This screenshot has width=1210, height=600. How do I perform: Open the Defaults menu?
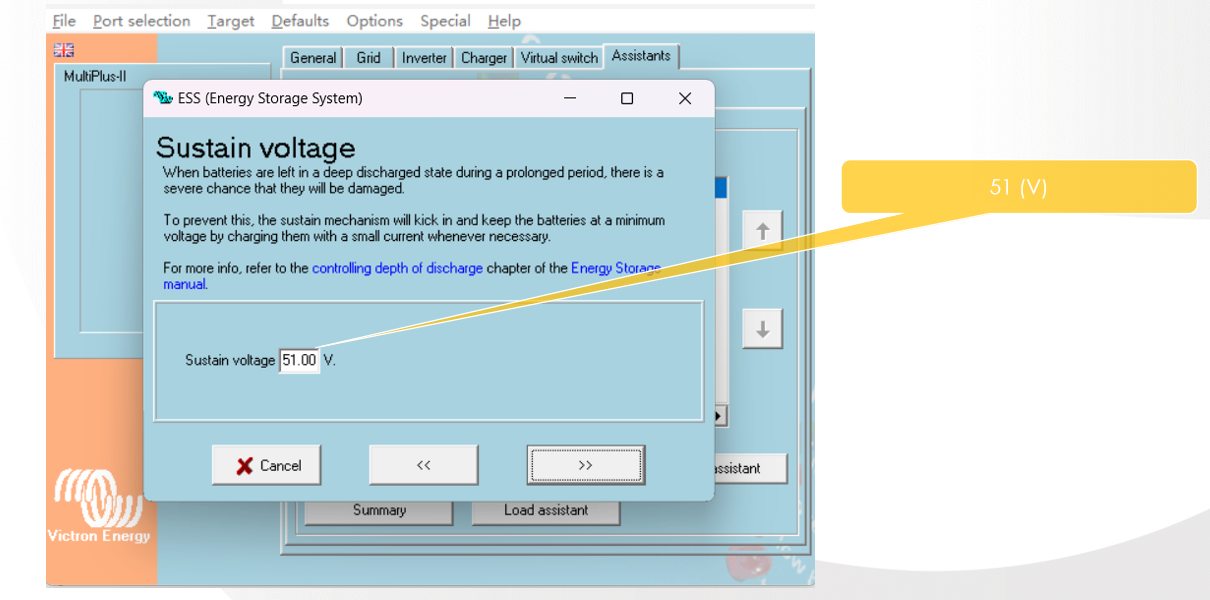tap(300, 21)
